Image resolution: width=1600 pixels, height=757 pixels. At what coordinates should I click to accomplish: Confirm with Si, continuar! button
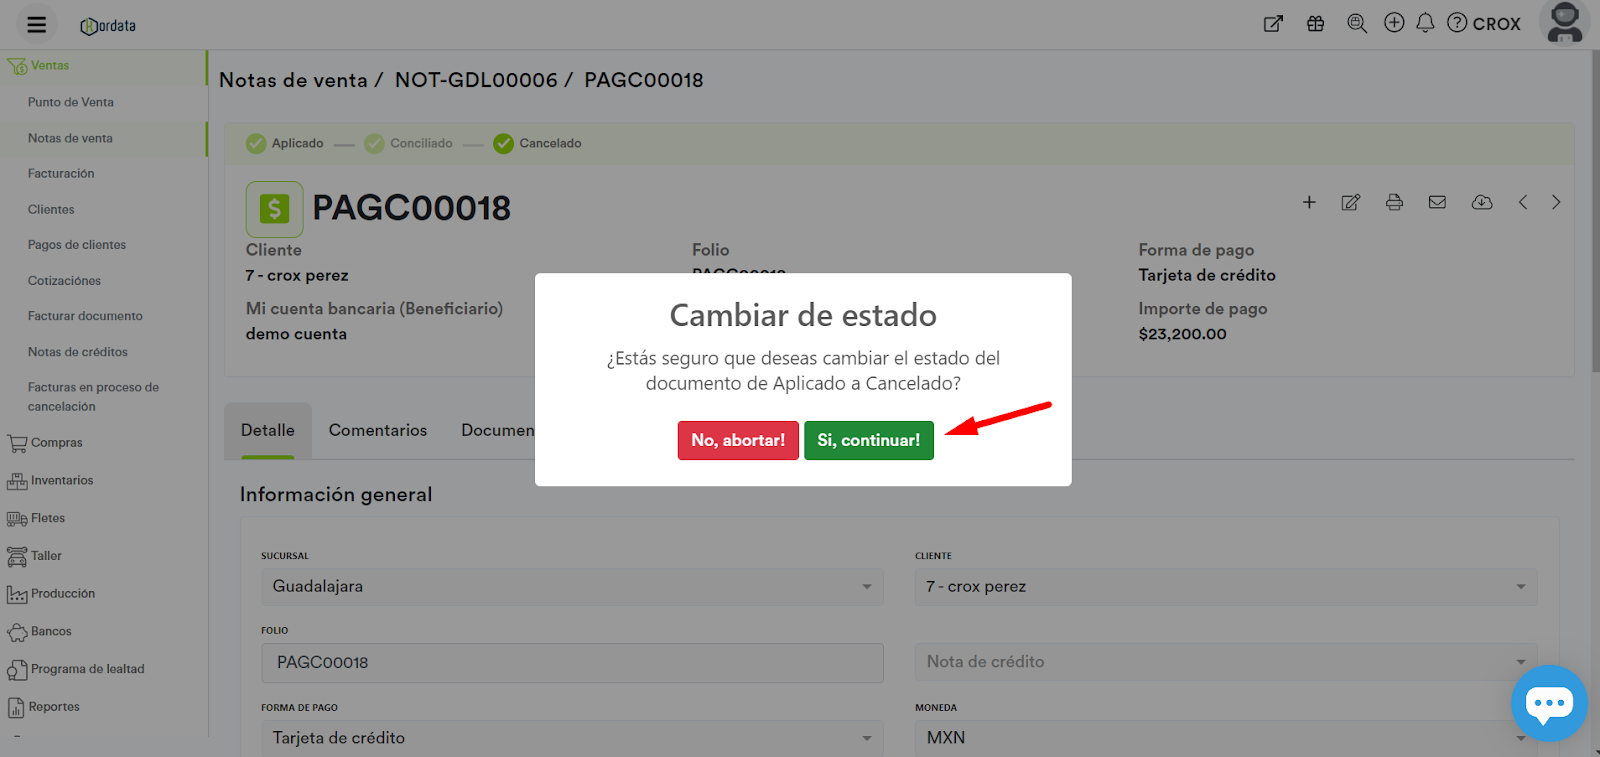click(868, 440)
